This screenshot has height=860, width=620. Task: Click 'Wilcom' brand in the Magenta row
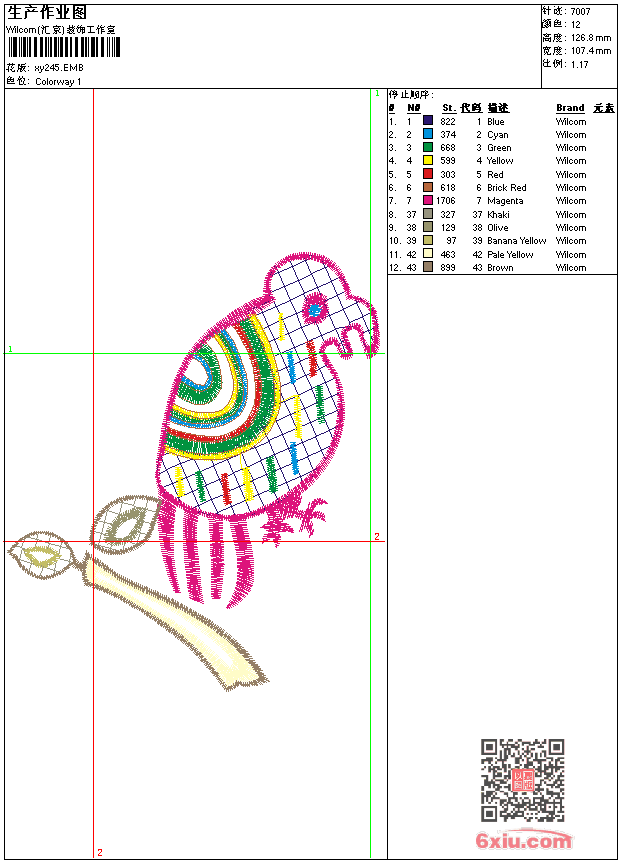(x=571, y=201)
